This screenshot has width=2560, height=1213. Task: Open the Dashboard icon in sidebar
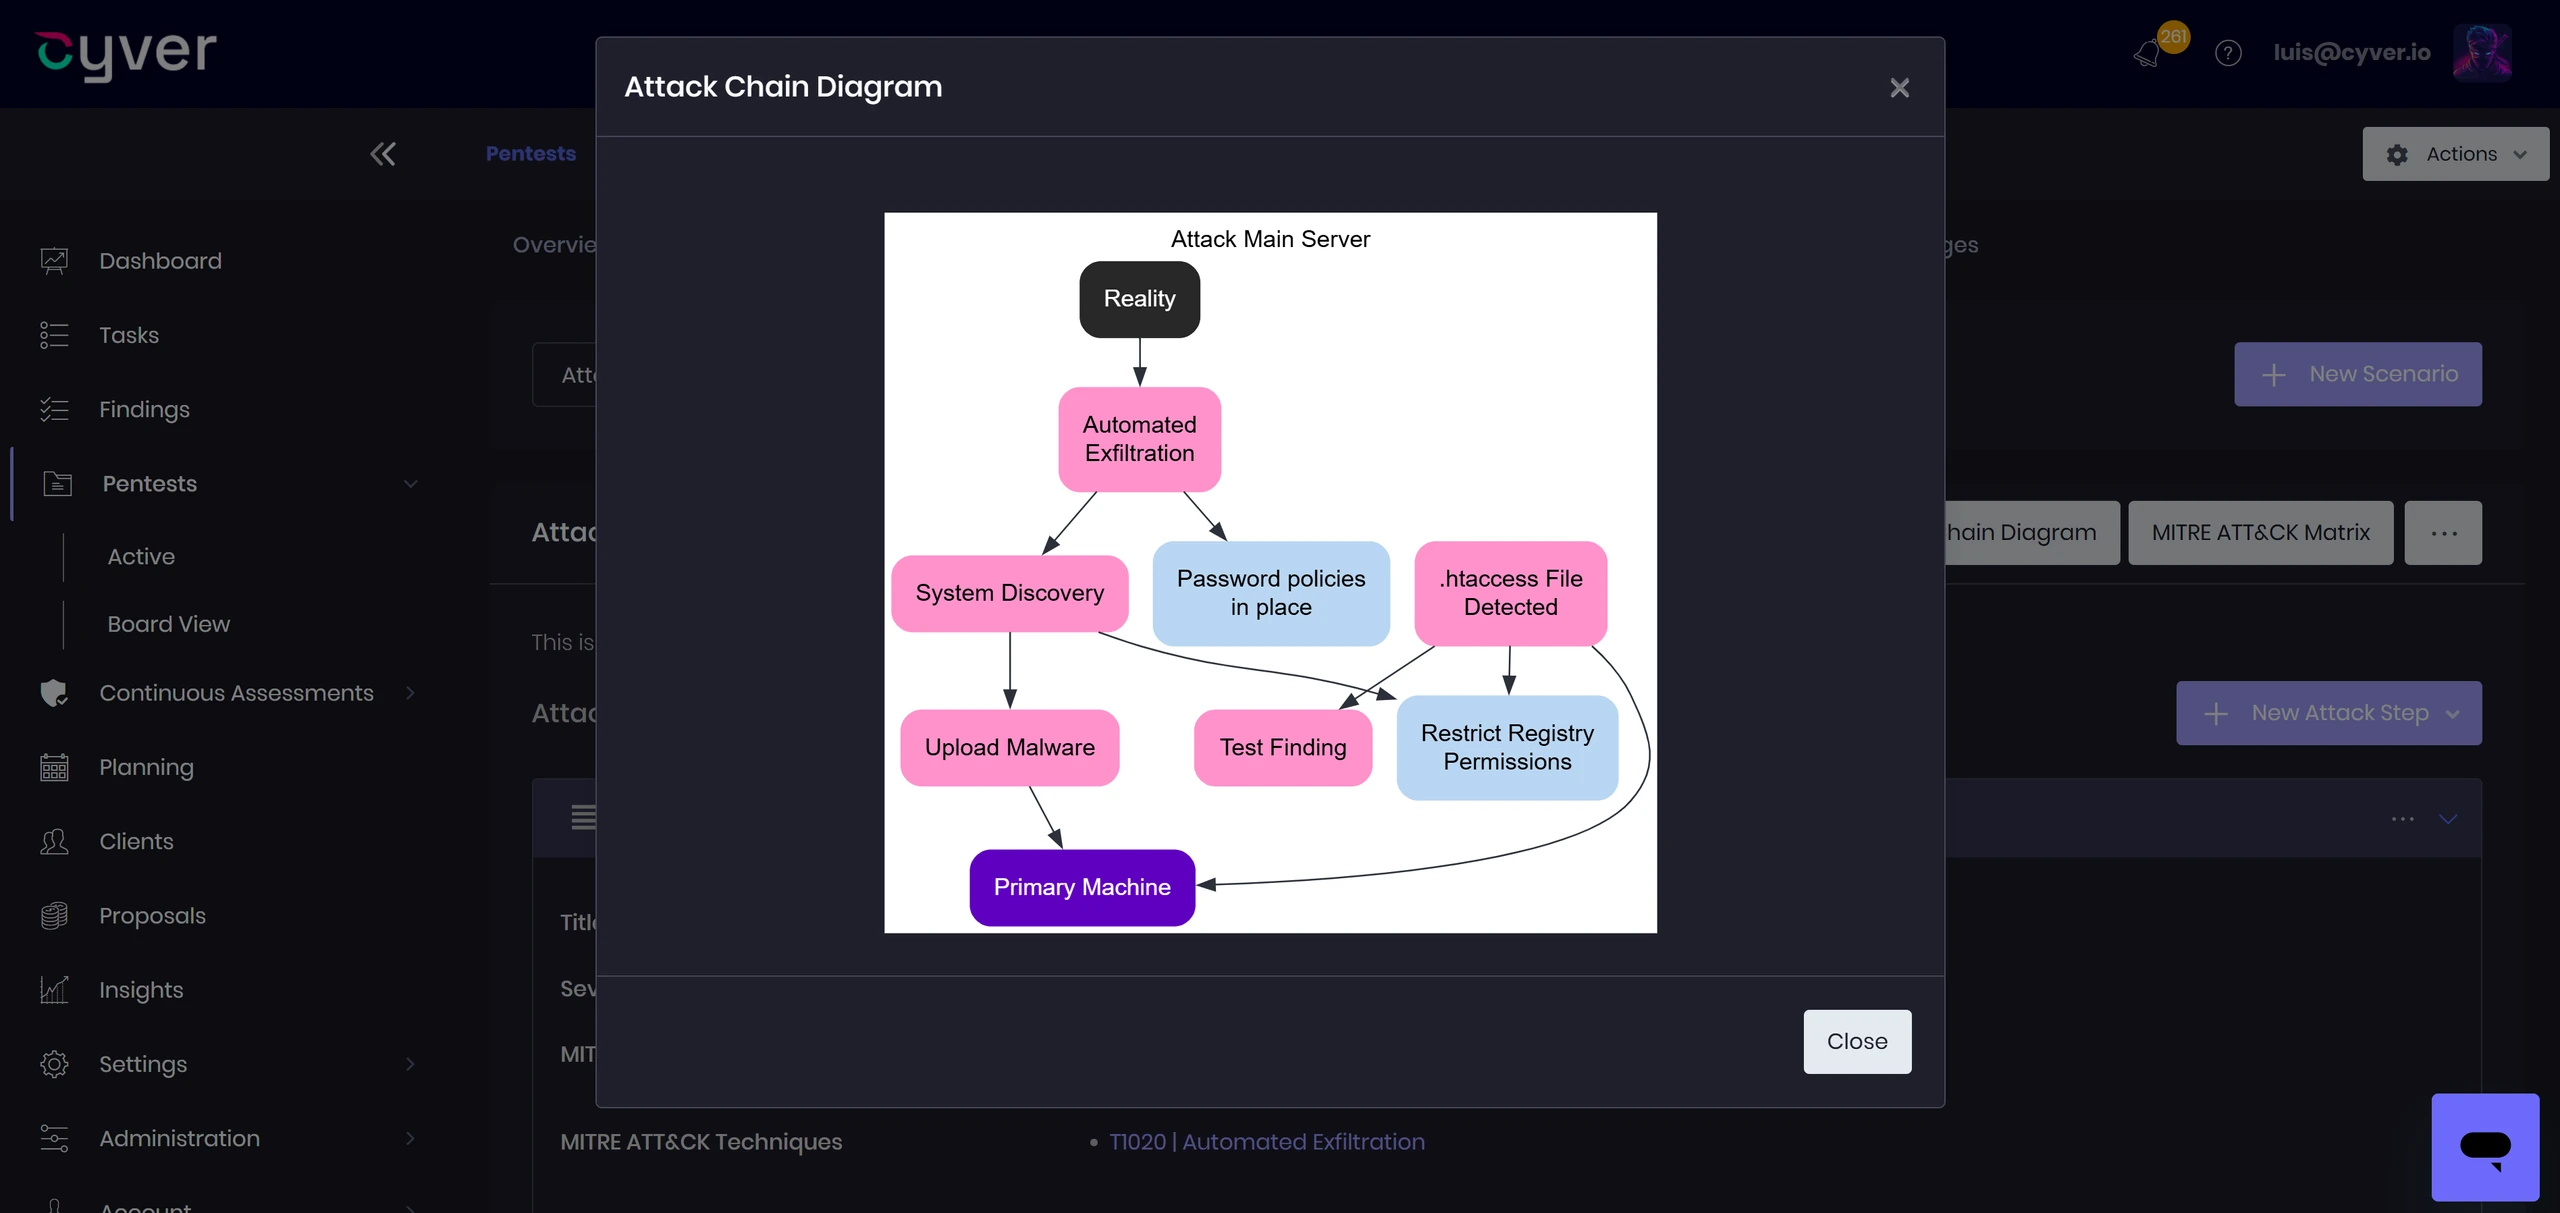point(54,261)
